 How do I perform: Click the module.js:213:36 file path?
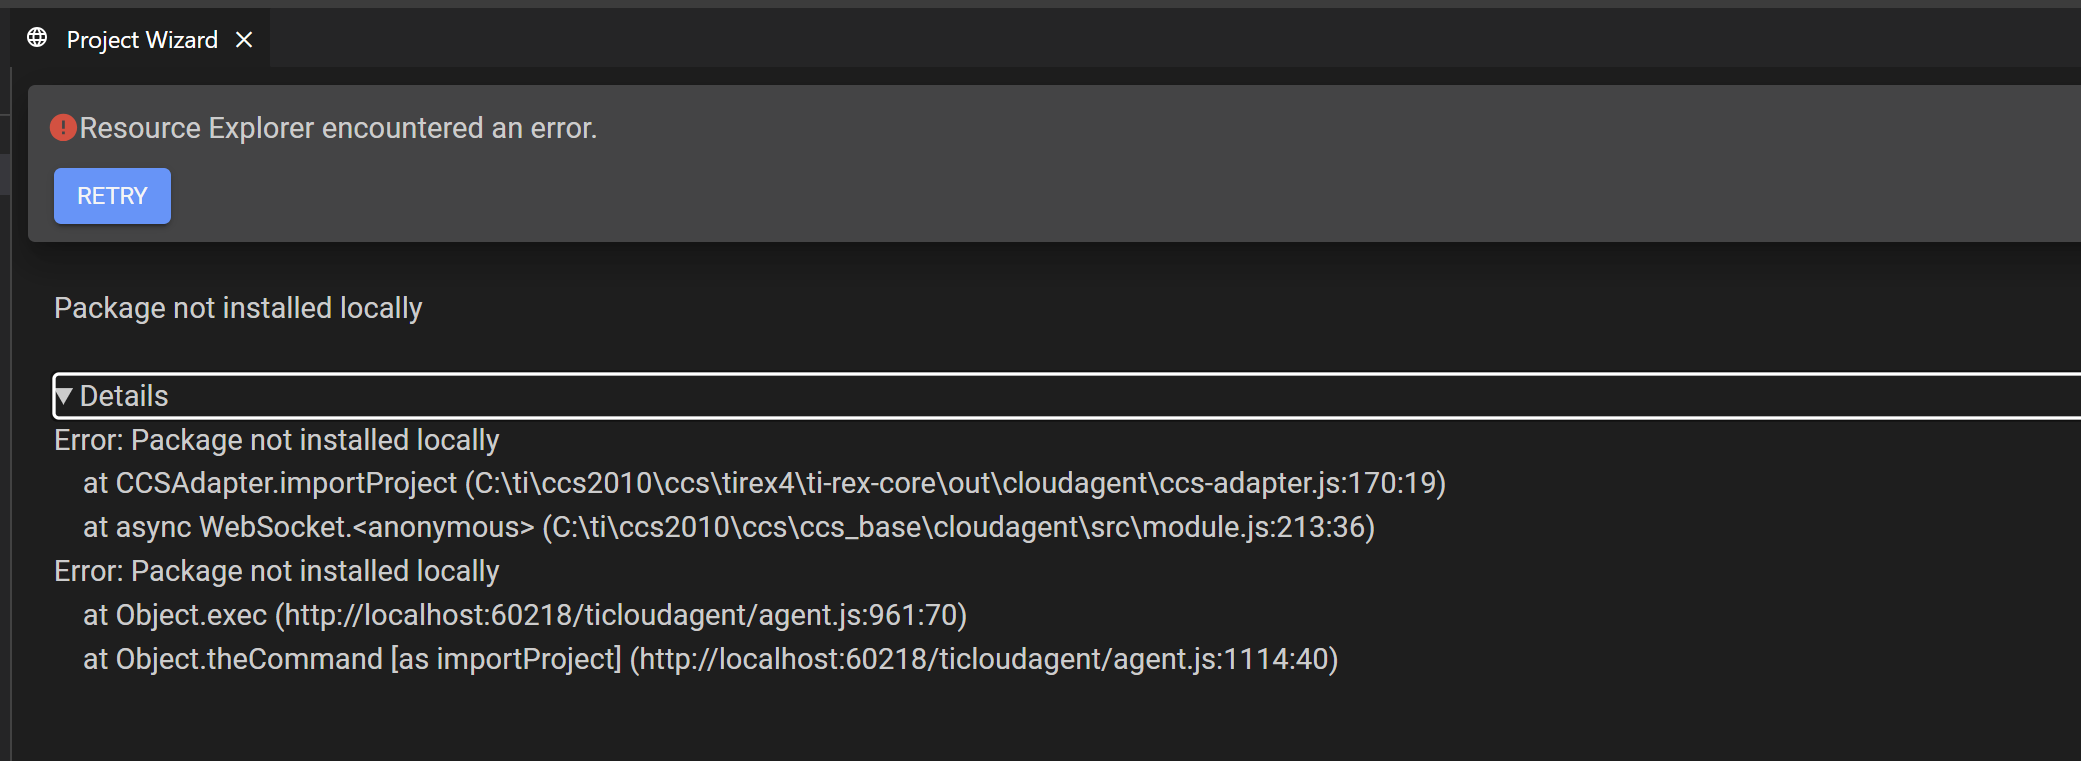tap(958, 527)
